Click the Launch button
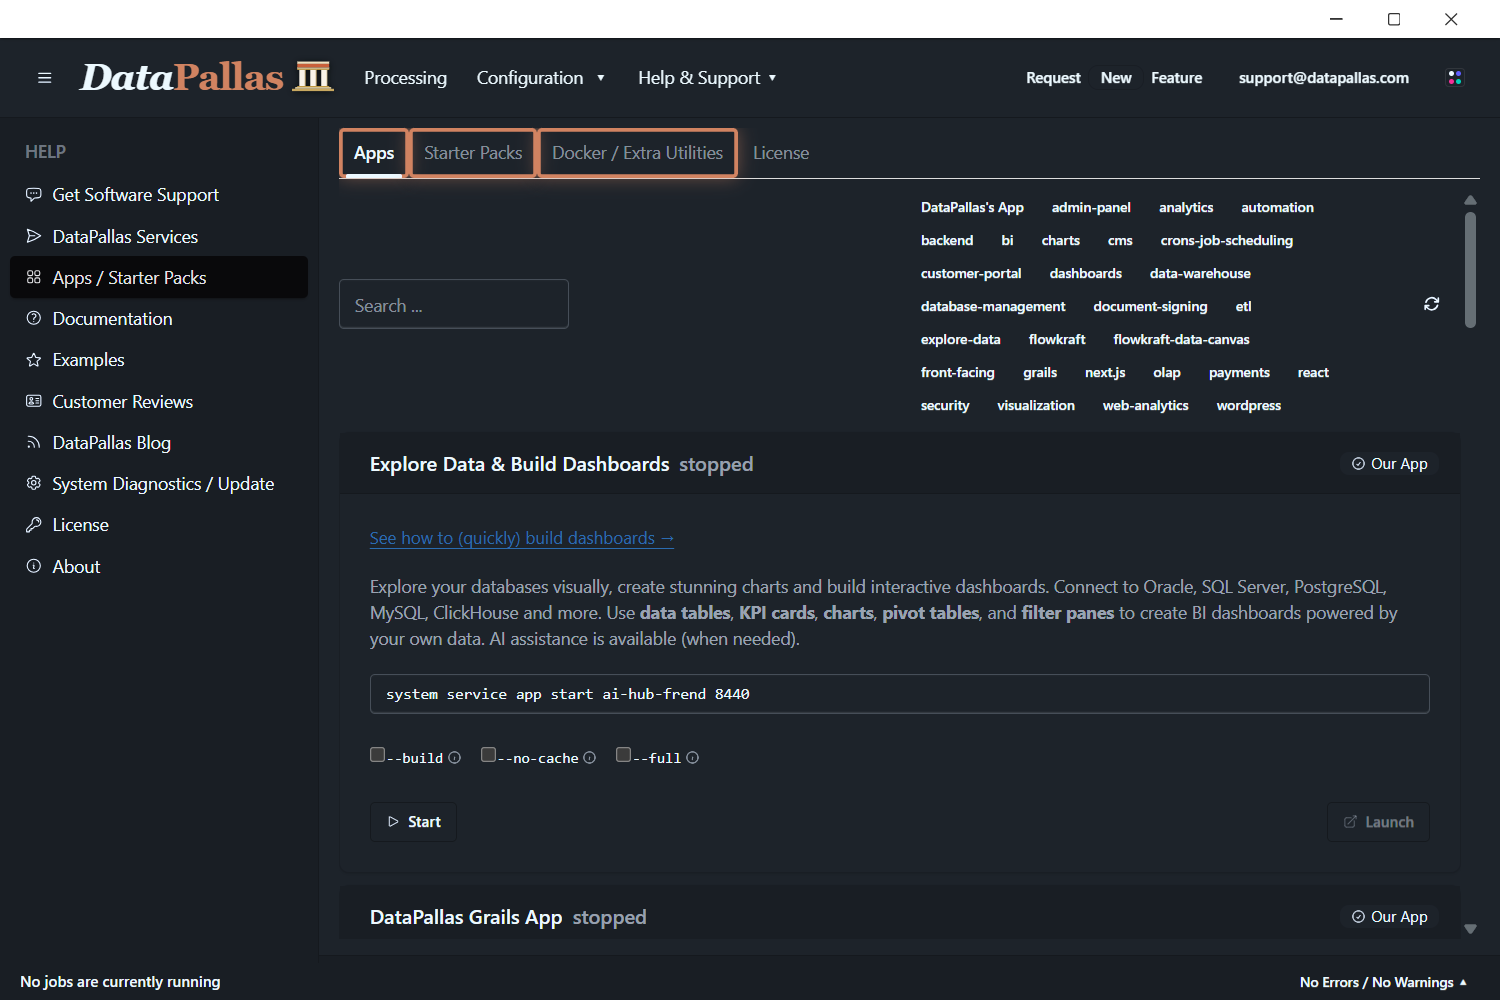Screen dimensions: 1500x1000 (x=1378, y=822)
